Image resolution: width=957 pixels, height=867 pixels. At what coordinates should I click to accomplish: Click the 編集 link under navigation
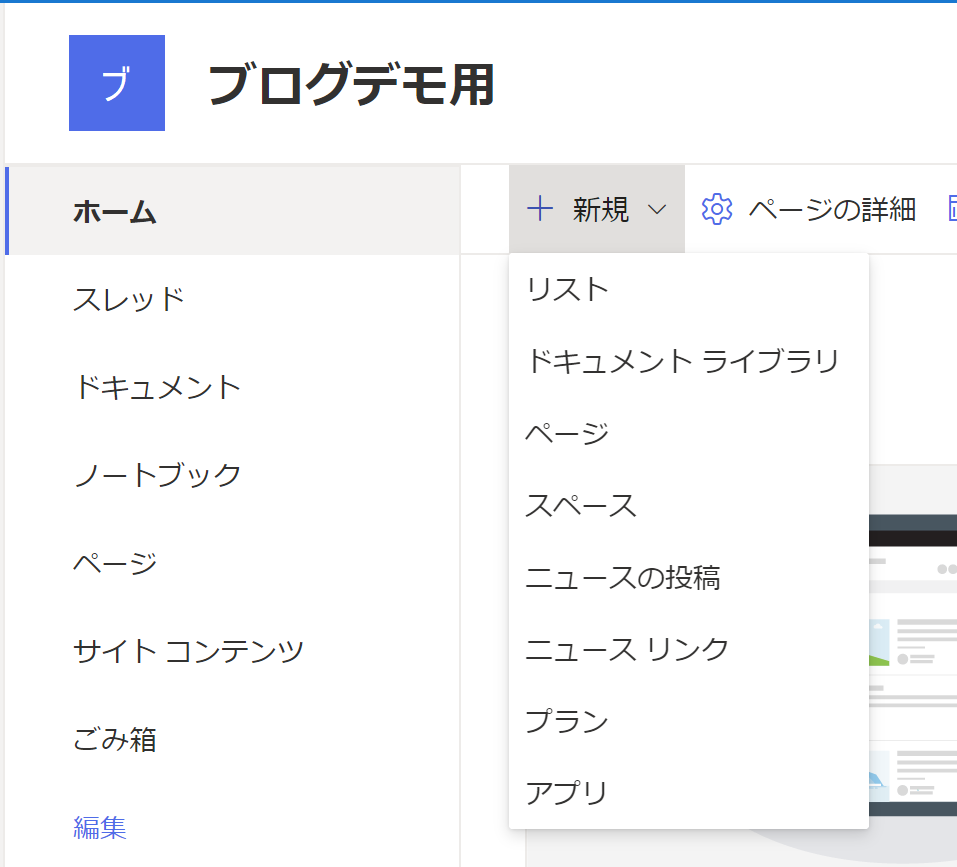pyautogui.click(x=99, y=828)
